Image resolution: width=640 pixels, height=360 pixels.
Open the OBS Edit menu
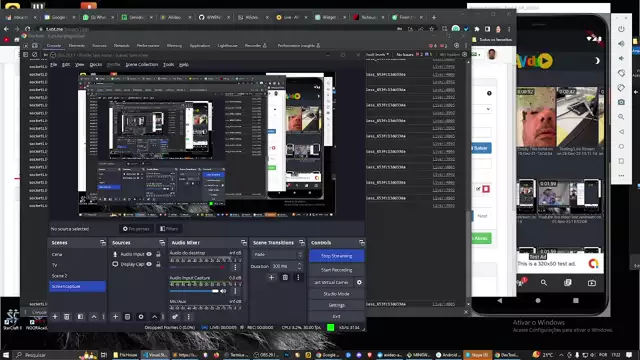pyautogui.click(x=66, y=64)
